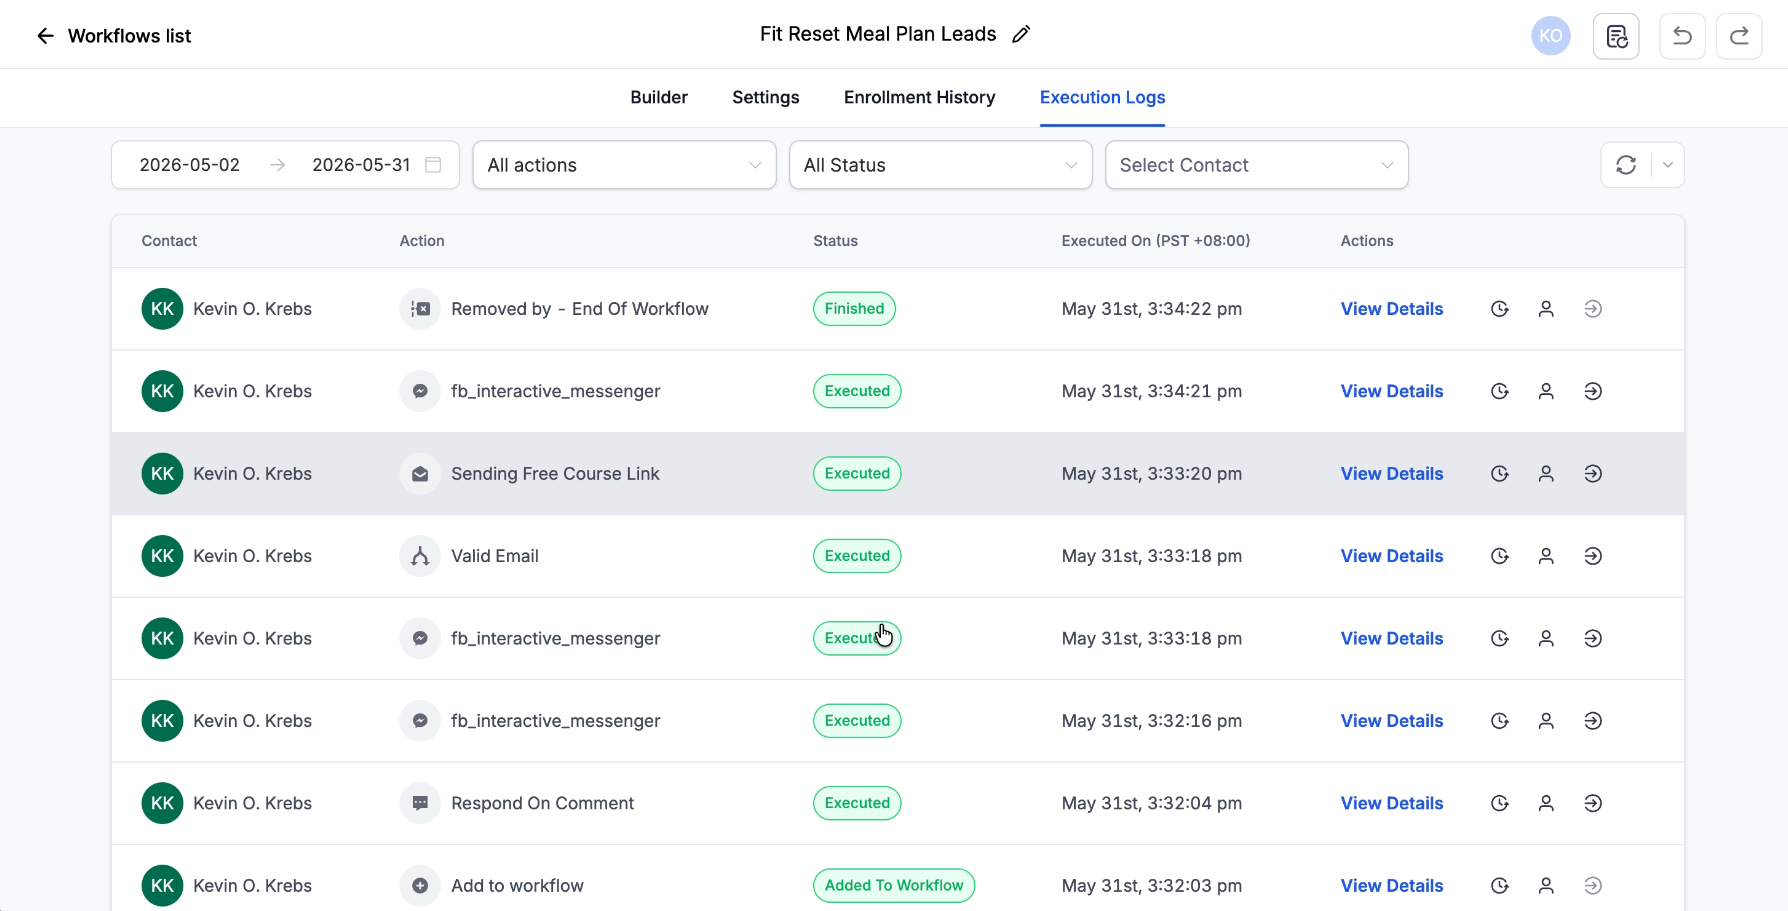Screen dimensions: 1788x911
Task: Expand the All Status dropdown
Action: click(x=940, y=165)
